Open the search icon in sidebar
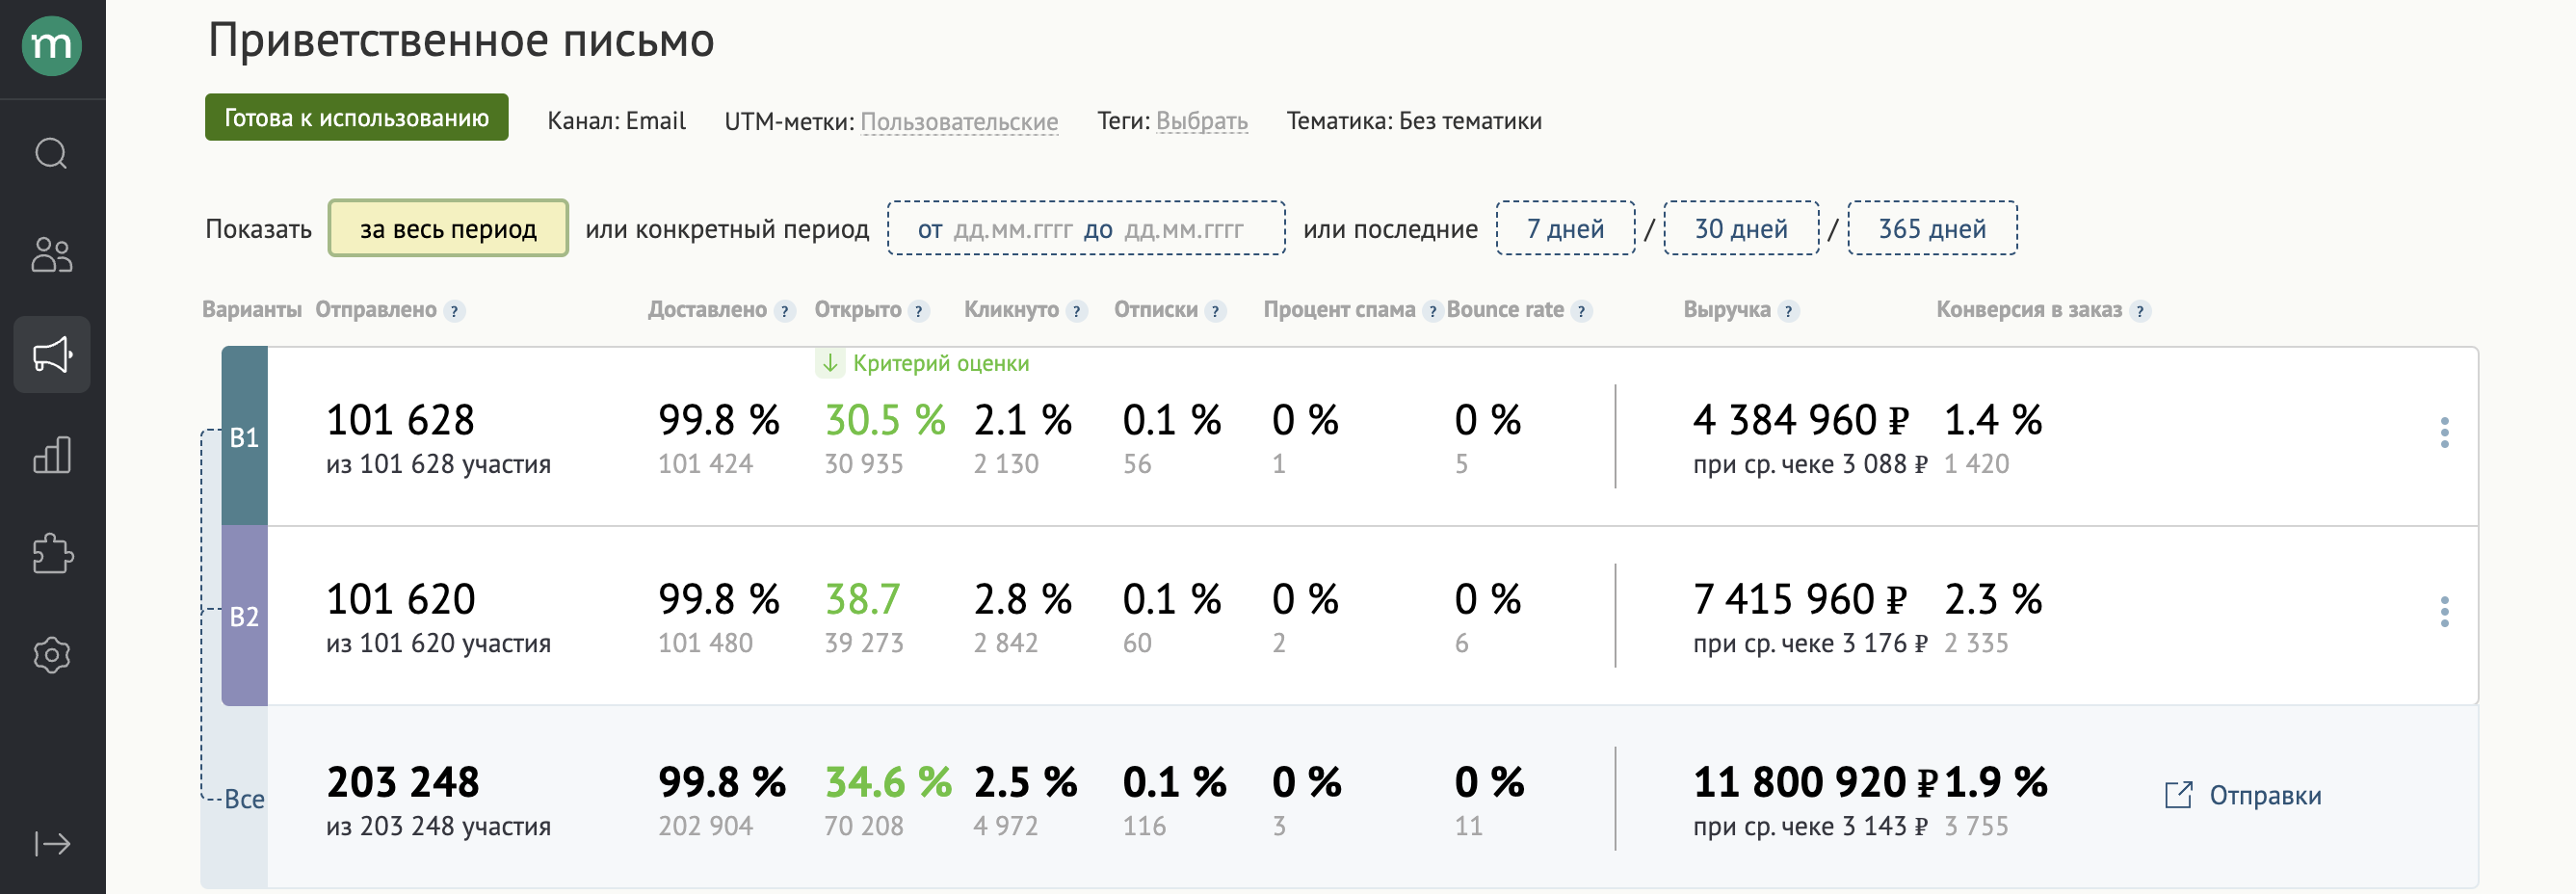Screen dimensions: 2576x894 pos(52,154)
